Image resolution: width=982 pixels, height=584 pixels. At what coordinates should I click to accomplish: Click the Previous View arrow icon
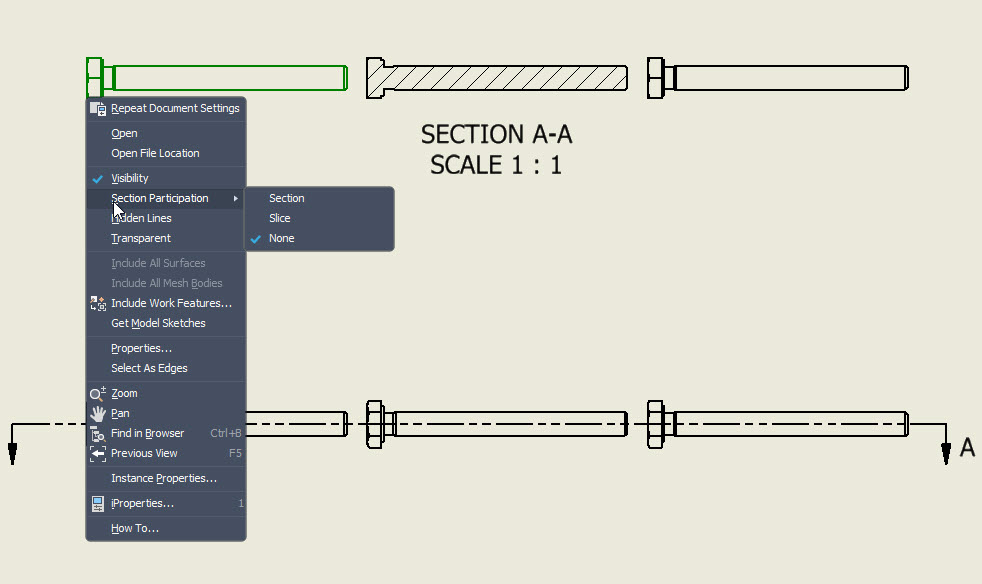pyautogui.click(x=98, y=454)
